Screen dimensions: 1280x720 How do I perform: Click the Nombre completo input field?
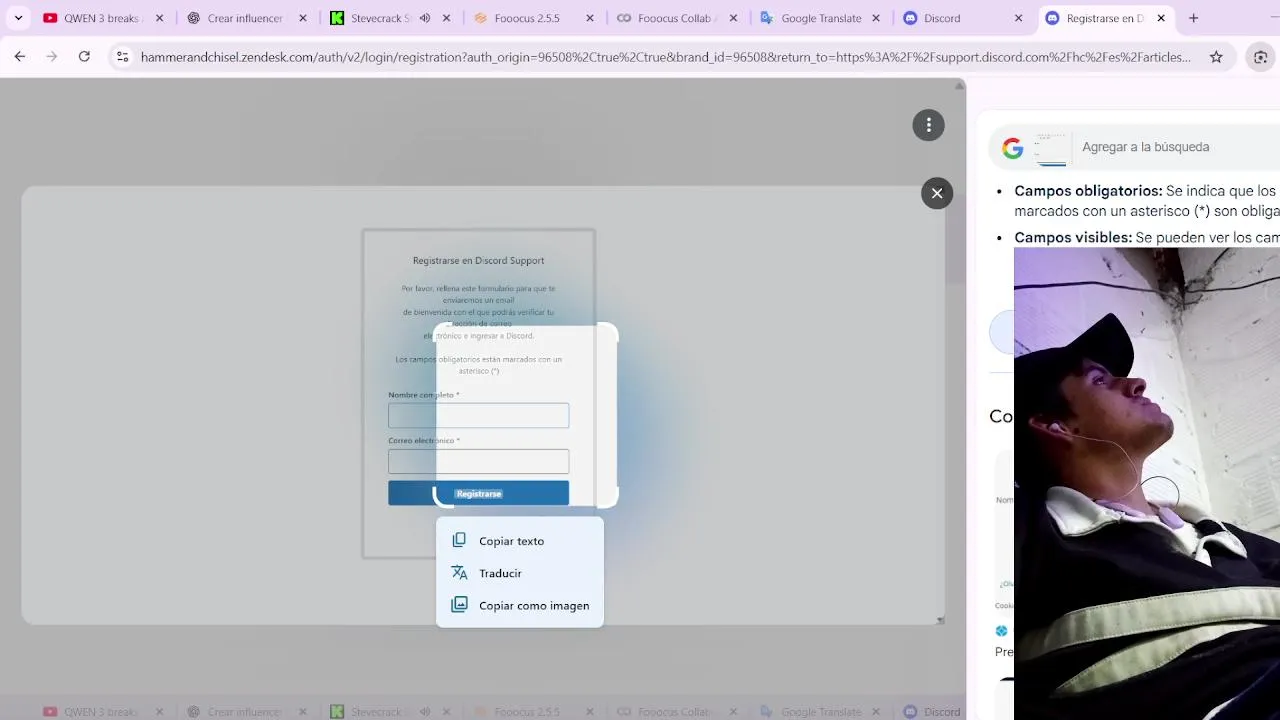tap(478, 415)
